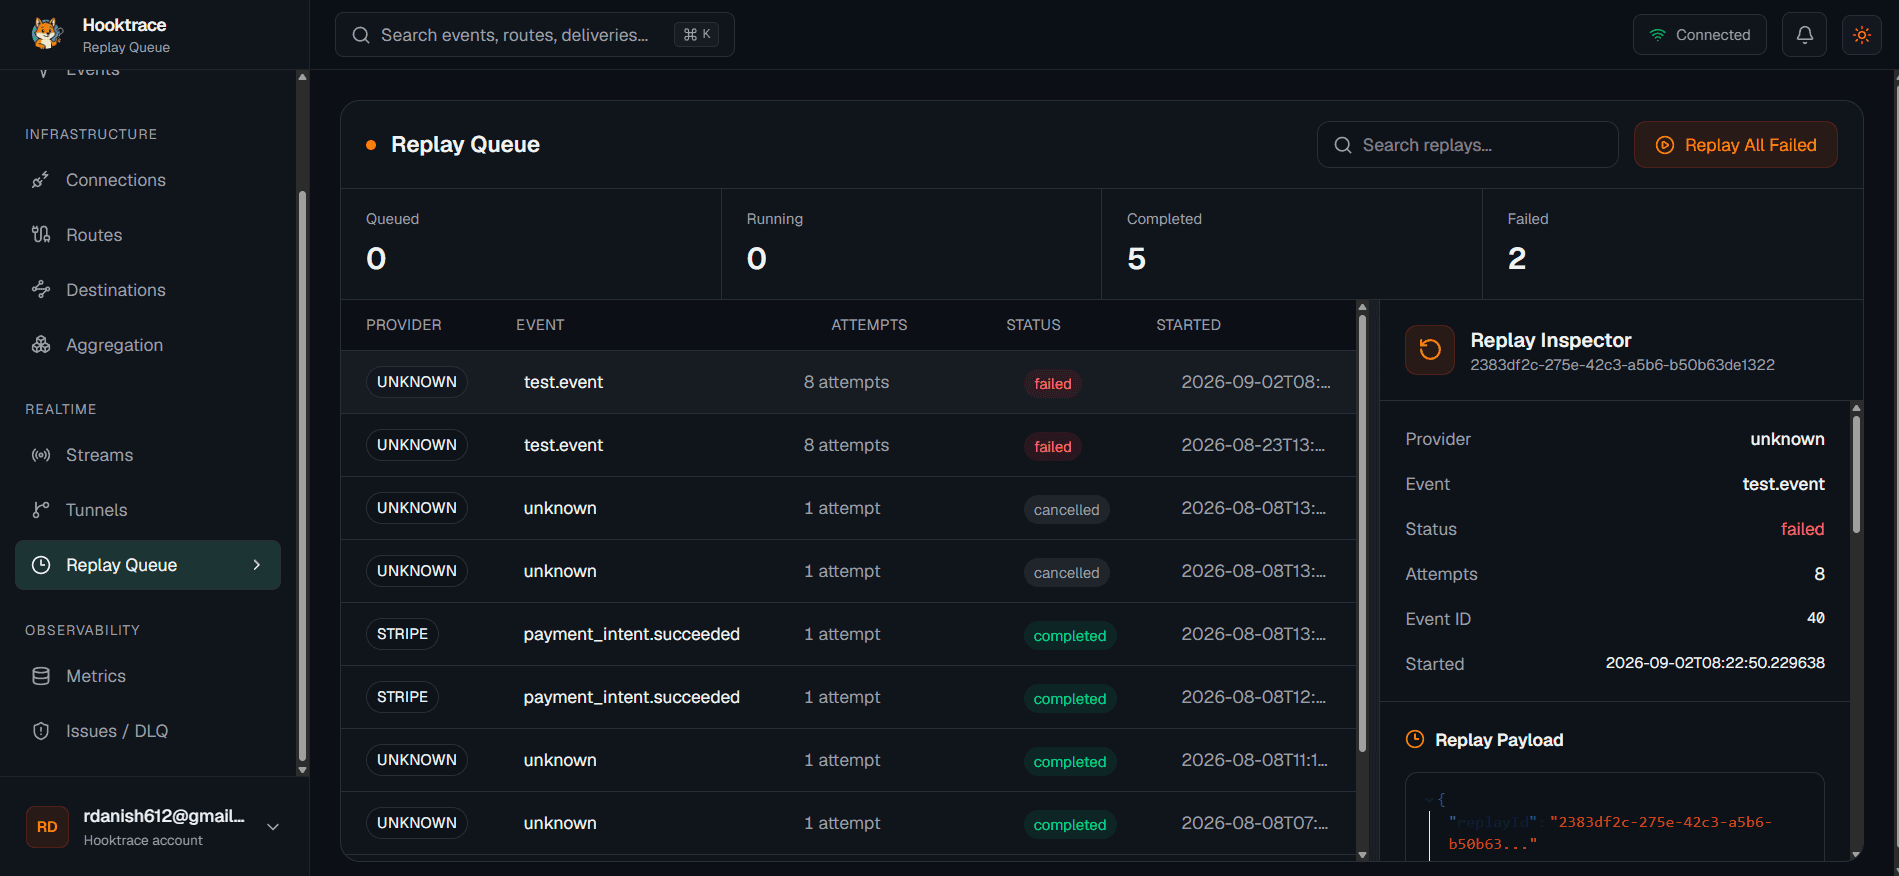This screenshot has height=876, width=1899.
Task: Go to Streams page
Action: click(x=148, y=455)
